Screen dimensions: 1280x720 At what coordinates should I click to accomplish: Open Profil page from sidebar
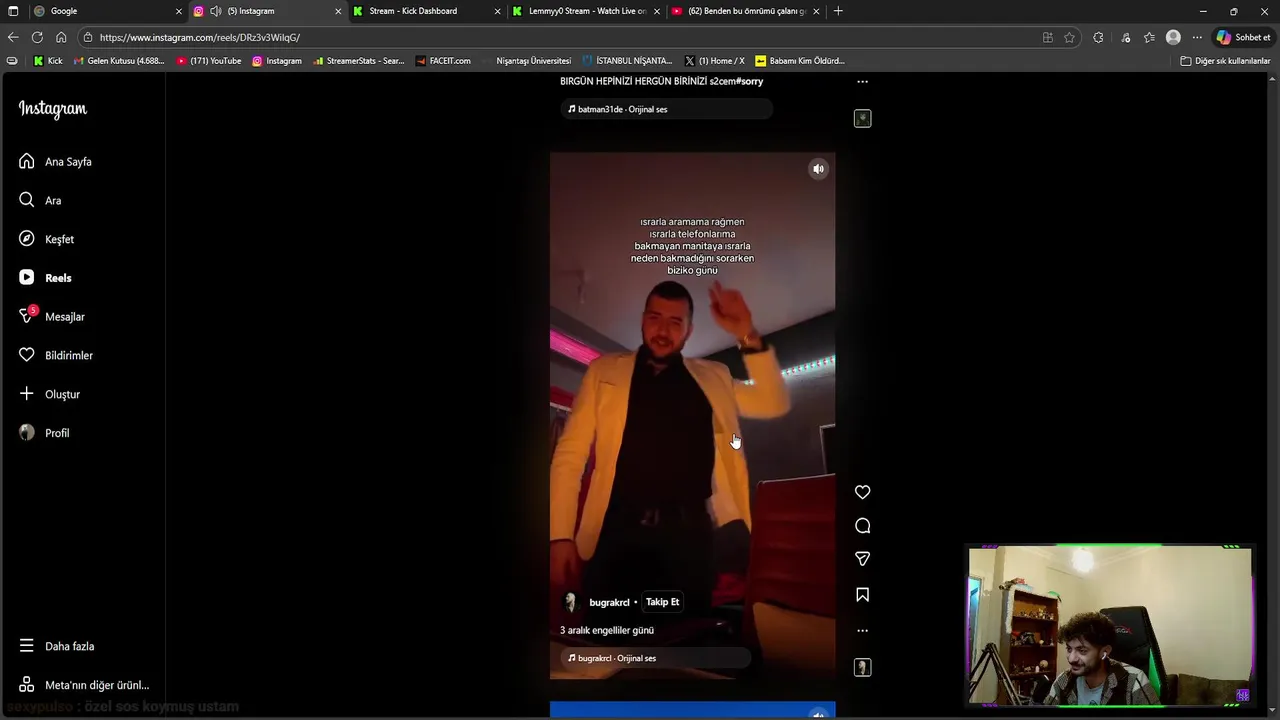pos(45,433)
